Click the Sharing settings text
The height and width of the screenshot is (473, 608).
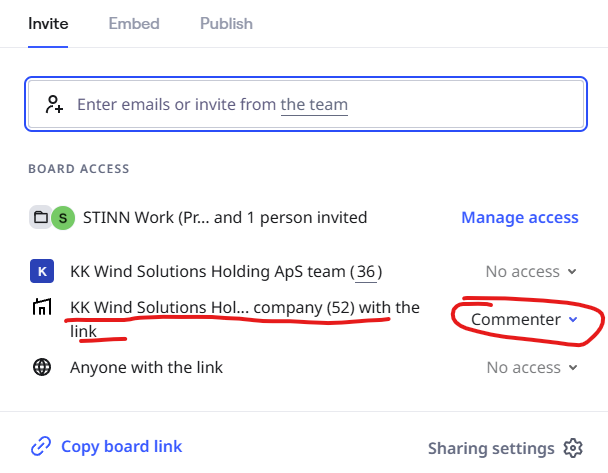(491, 449)
